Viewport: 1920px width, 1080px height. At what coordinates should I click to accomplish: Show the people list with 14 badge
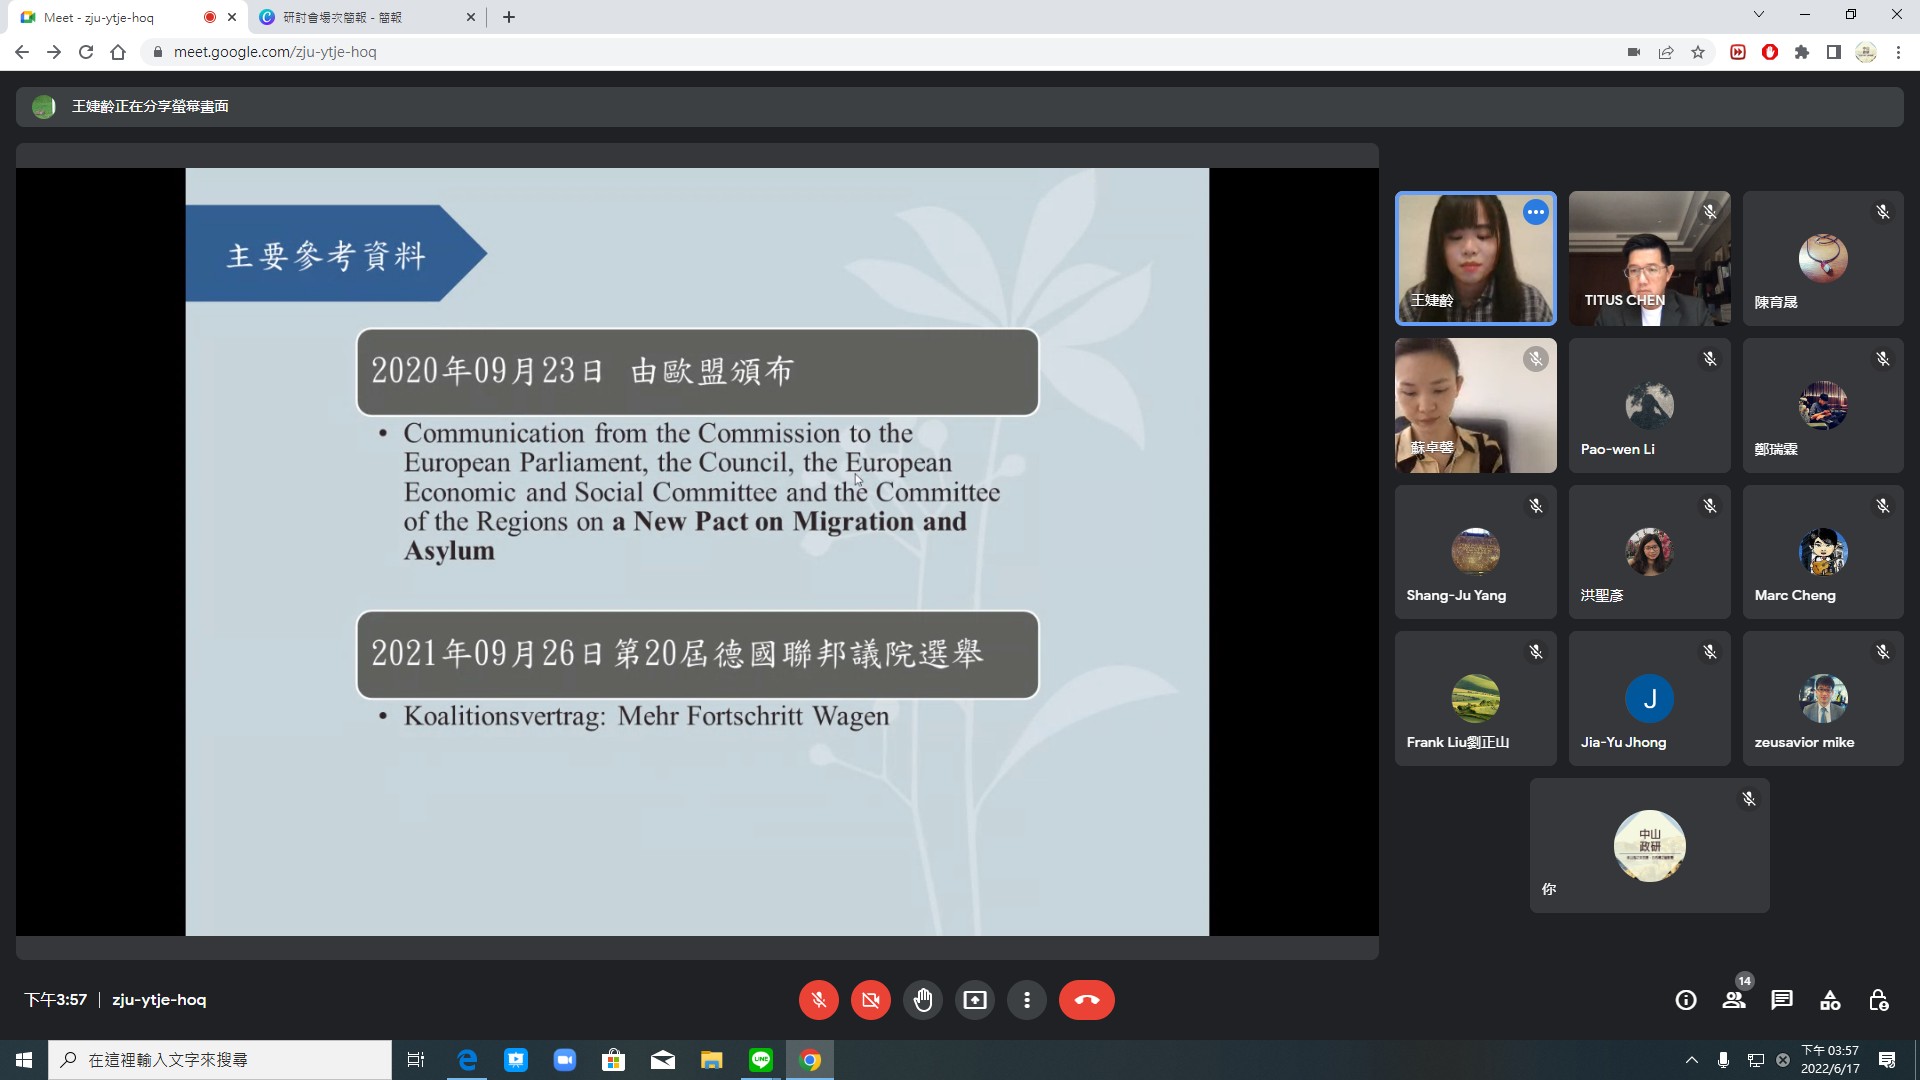coord(1734,1000)
